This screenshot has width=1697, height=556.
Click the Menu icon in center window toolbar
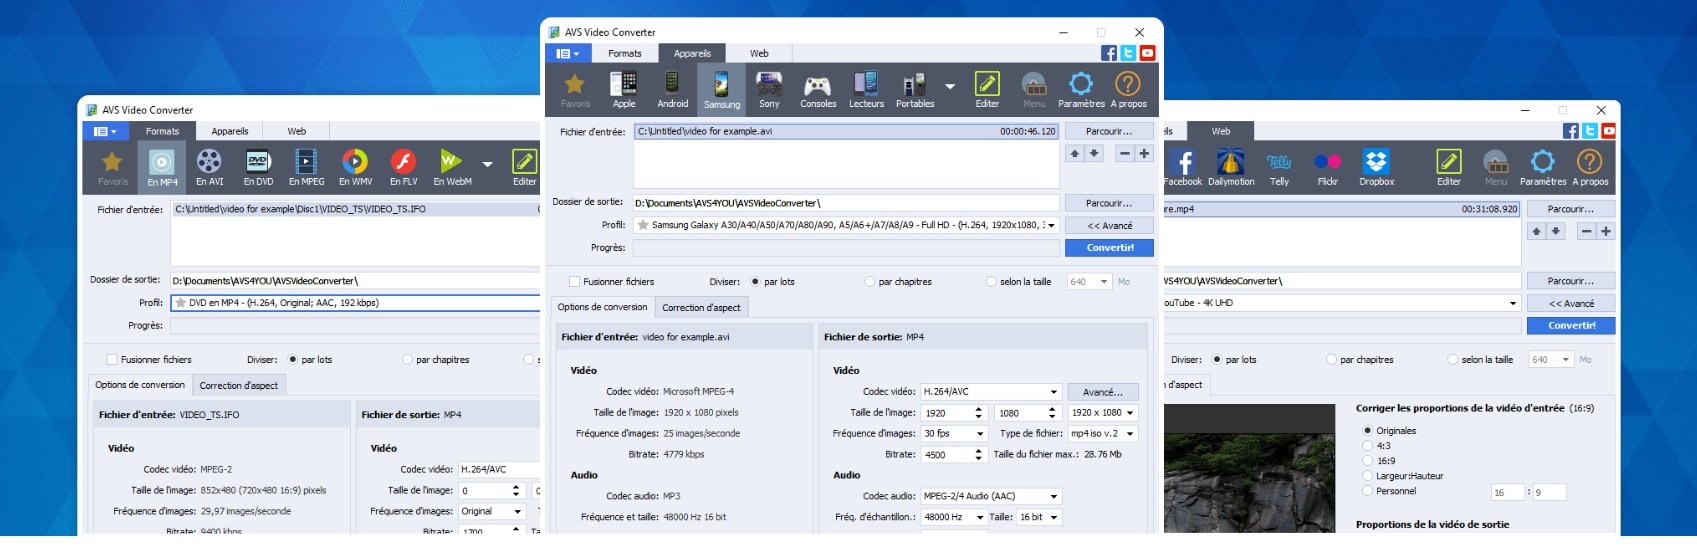pyautogui.click(x=1034, y=89)
